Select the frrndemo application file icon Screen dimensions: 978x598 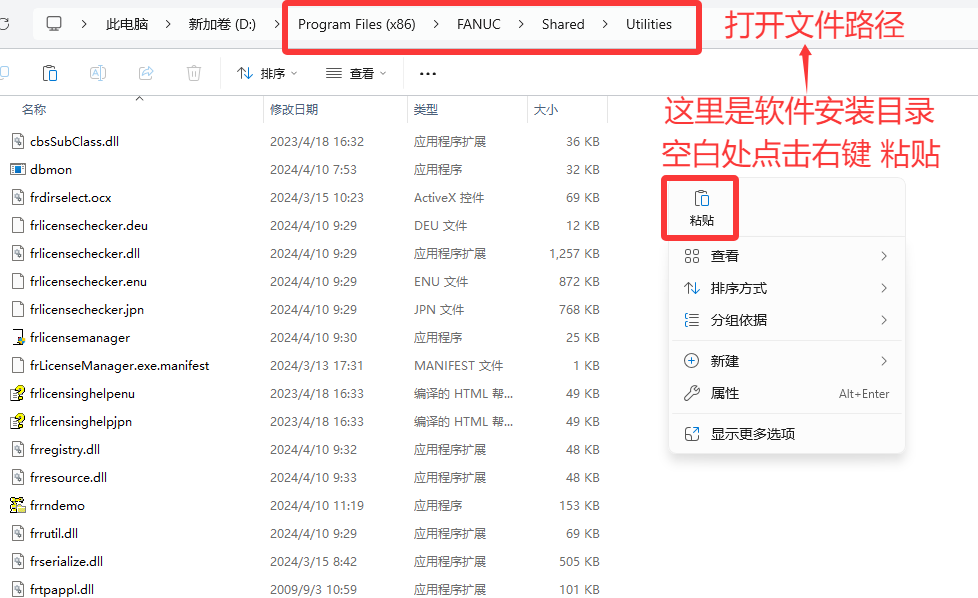pyautogui.click(x=18, y=505)
